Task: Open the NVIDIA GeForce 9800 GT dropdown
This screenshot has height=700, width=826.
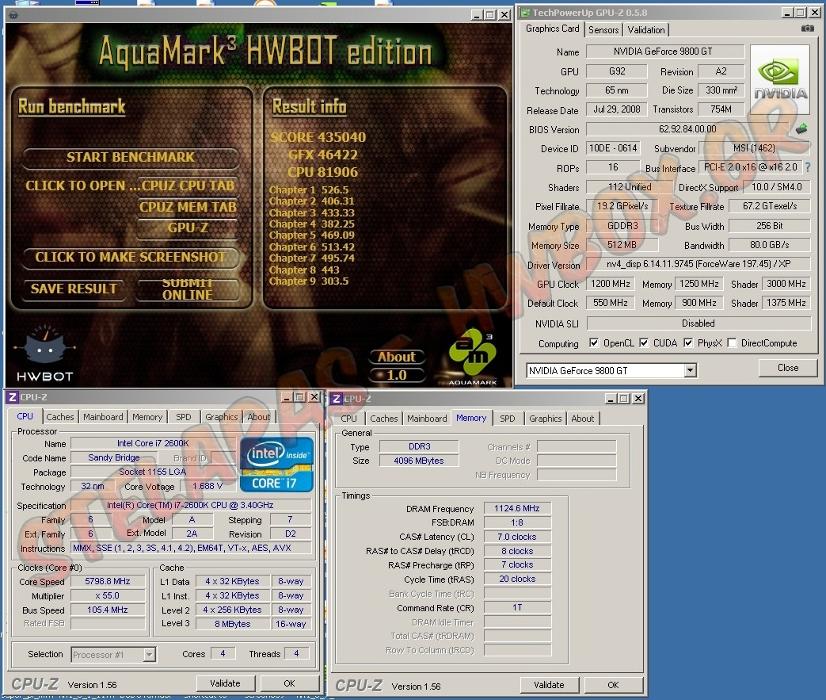Action: pyautogui.click(x=690, y=370)
